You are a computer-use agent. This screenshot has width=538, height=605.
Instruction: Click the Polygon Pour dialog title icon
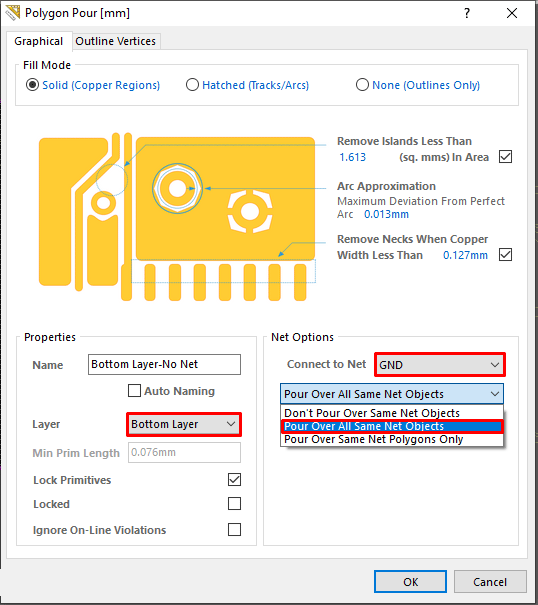12,13
